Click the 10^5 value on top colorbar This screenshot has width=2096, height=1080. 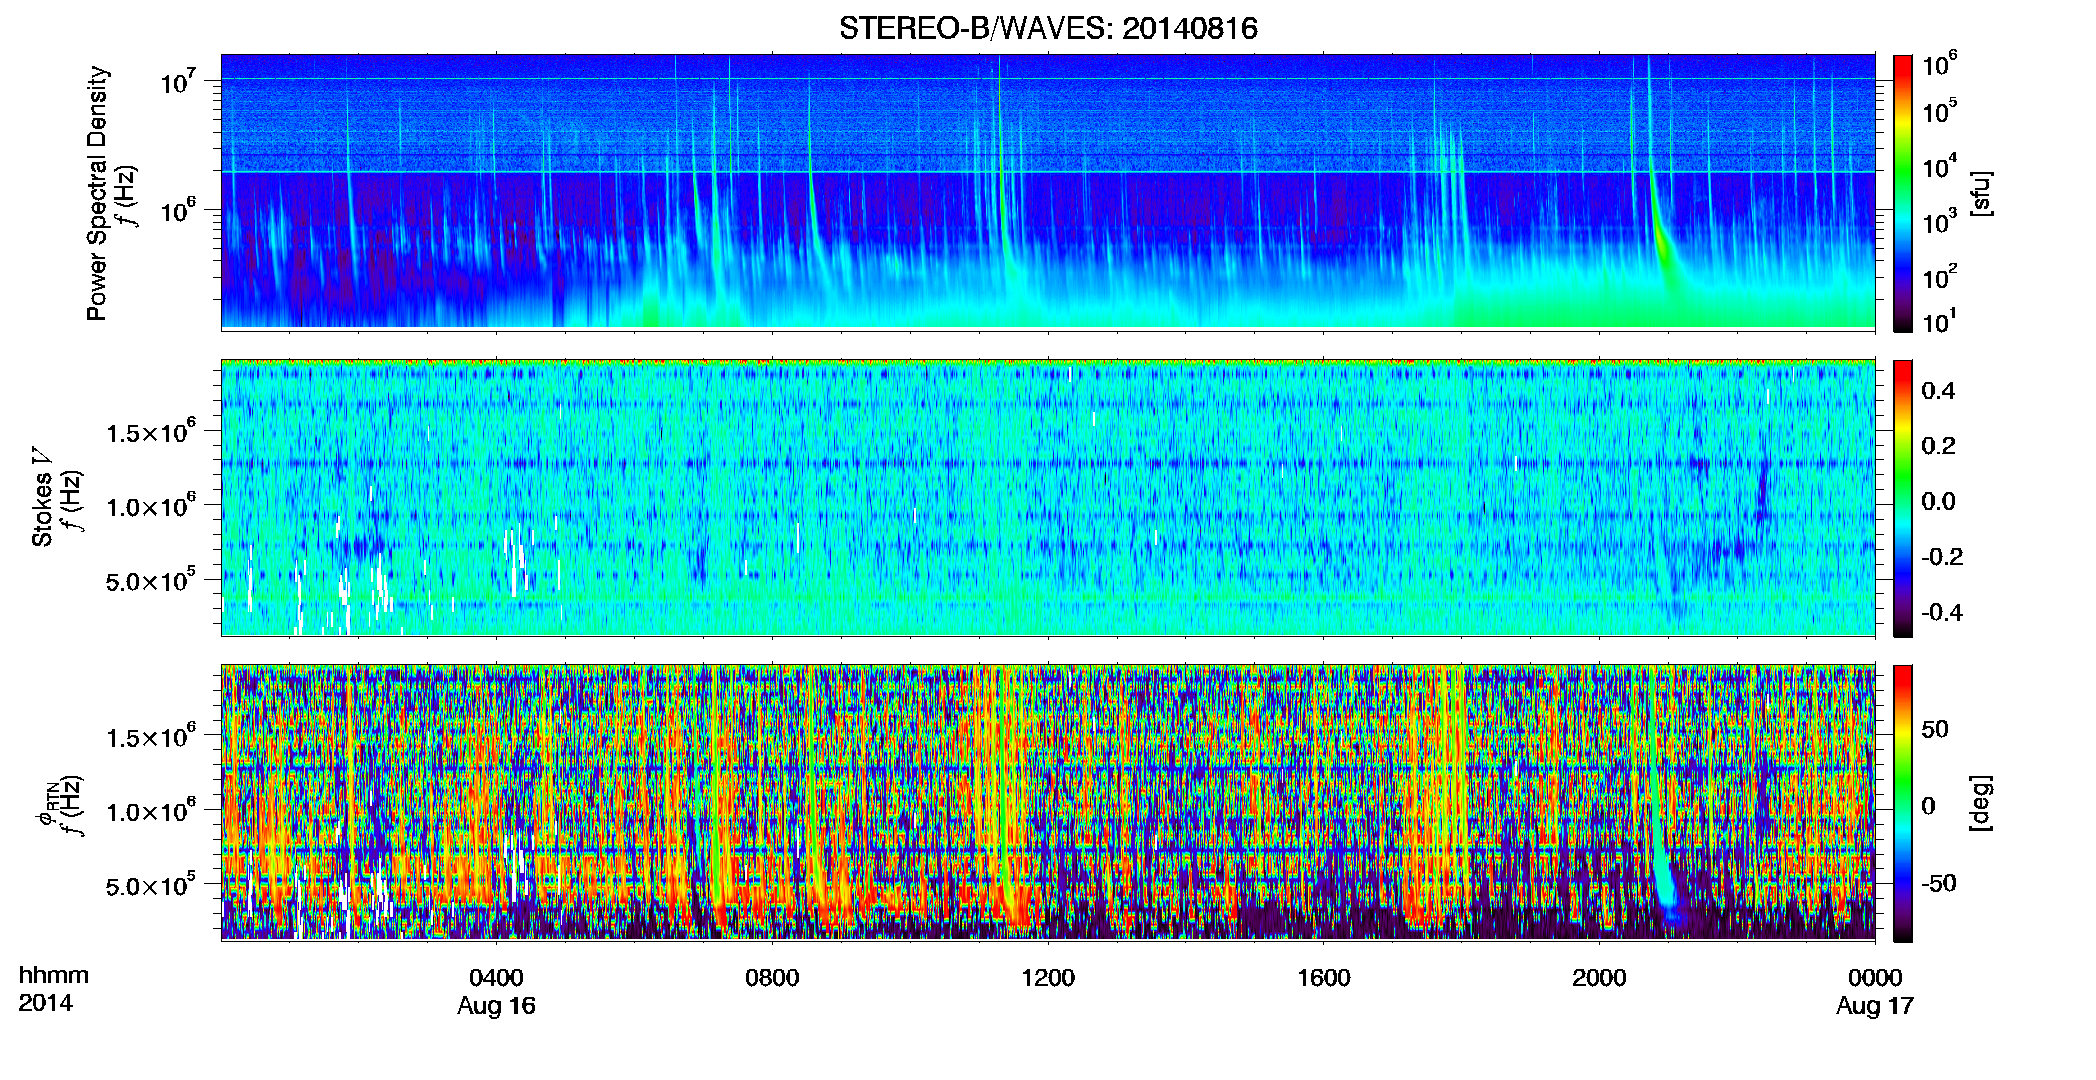[x=1940, y=111]
